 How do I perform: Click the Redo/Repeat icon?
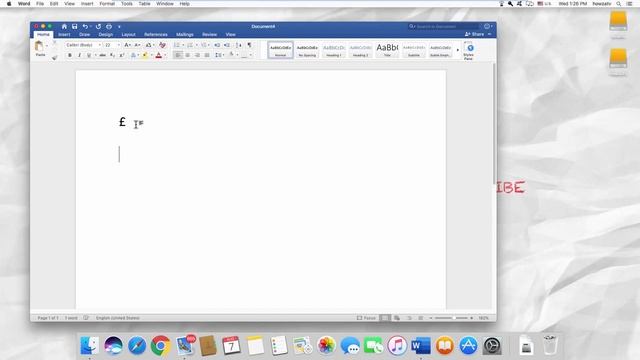[x=98, y=27]
